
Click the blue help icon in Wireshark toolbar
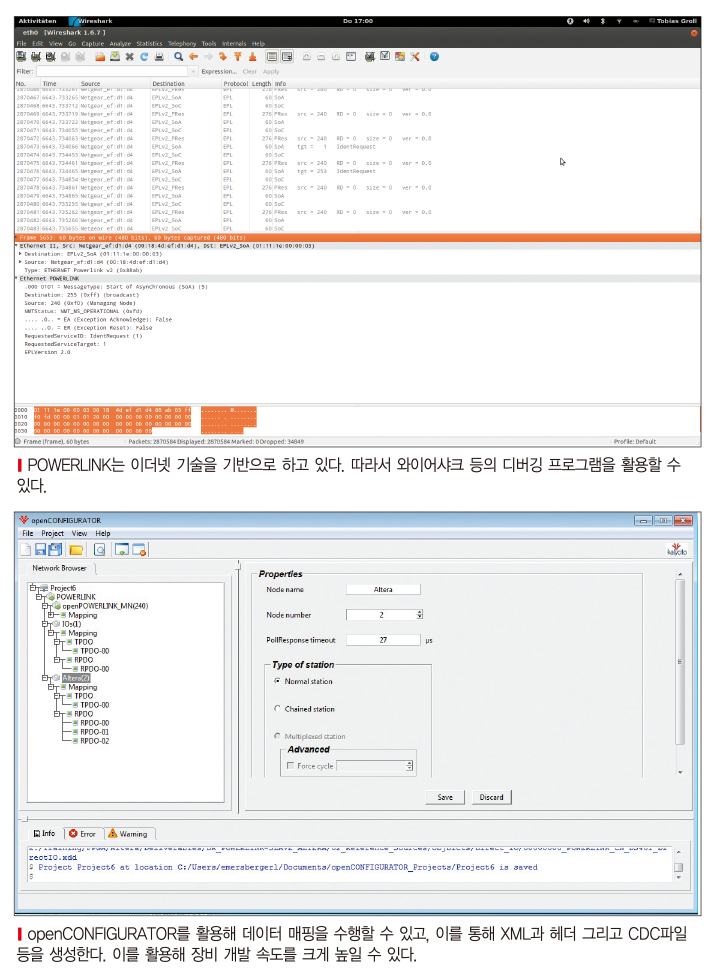434,57
